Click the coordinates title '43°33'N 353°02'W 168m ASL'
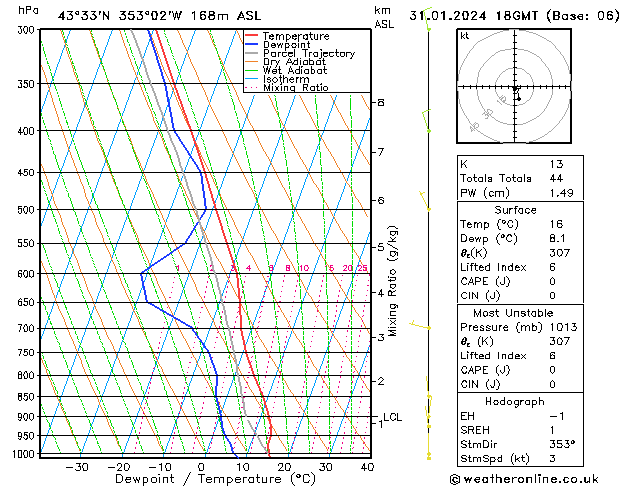This screenshot has width=629, height=486. (159, 16)
